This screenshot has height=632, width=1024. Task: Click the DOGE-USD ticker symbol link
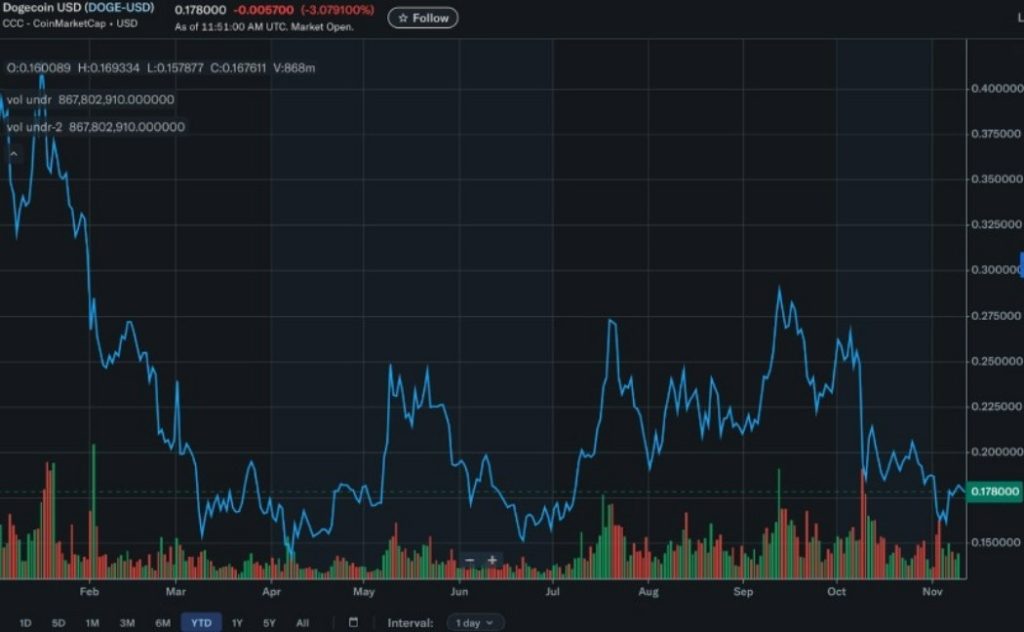coord(119,8)
